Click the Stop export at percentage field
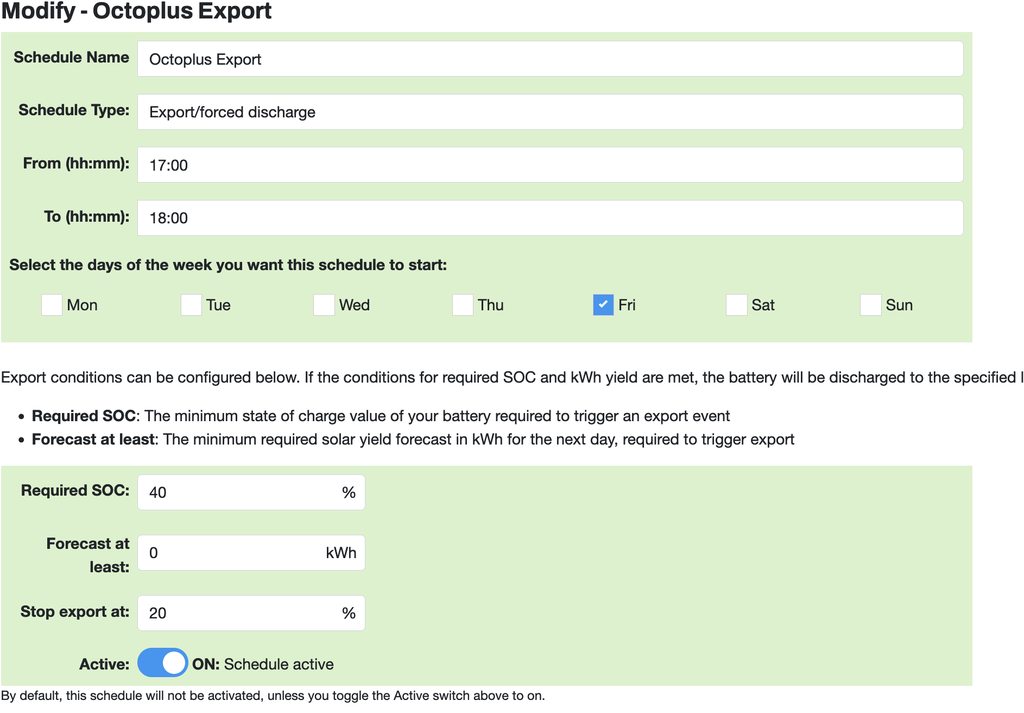The height and width of the screenshot is (713, 1024). [240, 613]
